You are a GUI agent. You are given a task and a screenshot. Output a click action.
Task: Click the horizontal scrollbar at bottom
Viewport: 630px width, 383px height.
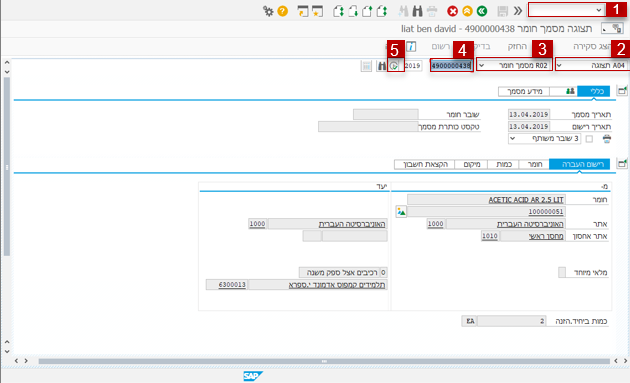[324, 361]
